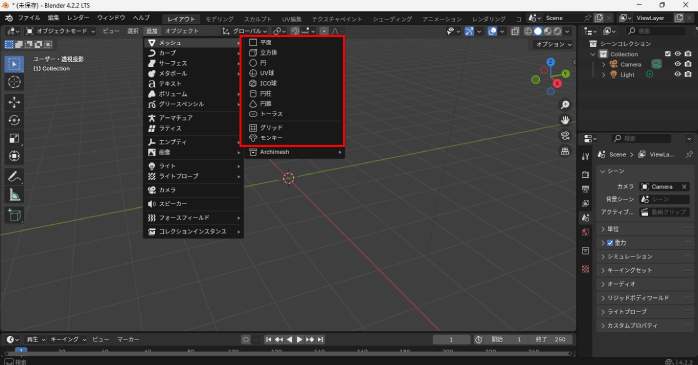The width and height of the screenshot is (698, 365).
Task: Select the Measure tool
Action: (14, 195)
